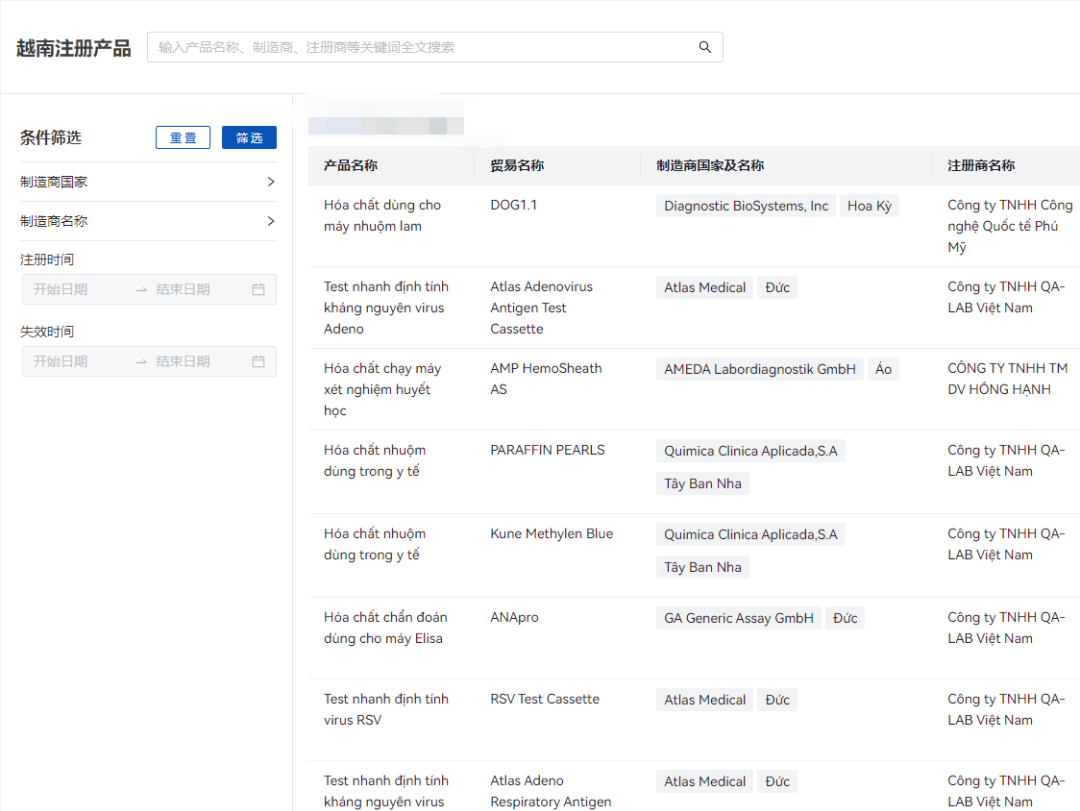1080x811 pixels.
Task: Expand the 制造商国家 filter
Action: point(148,182)
